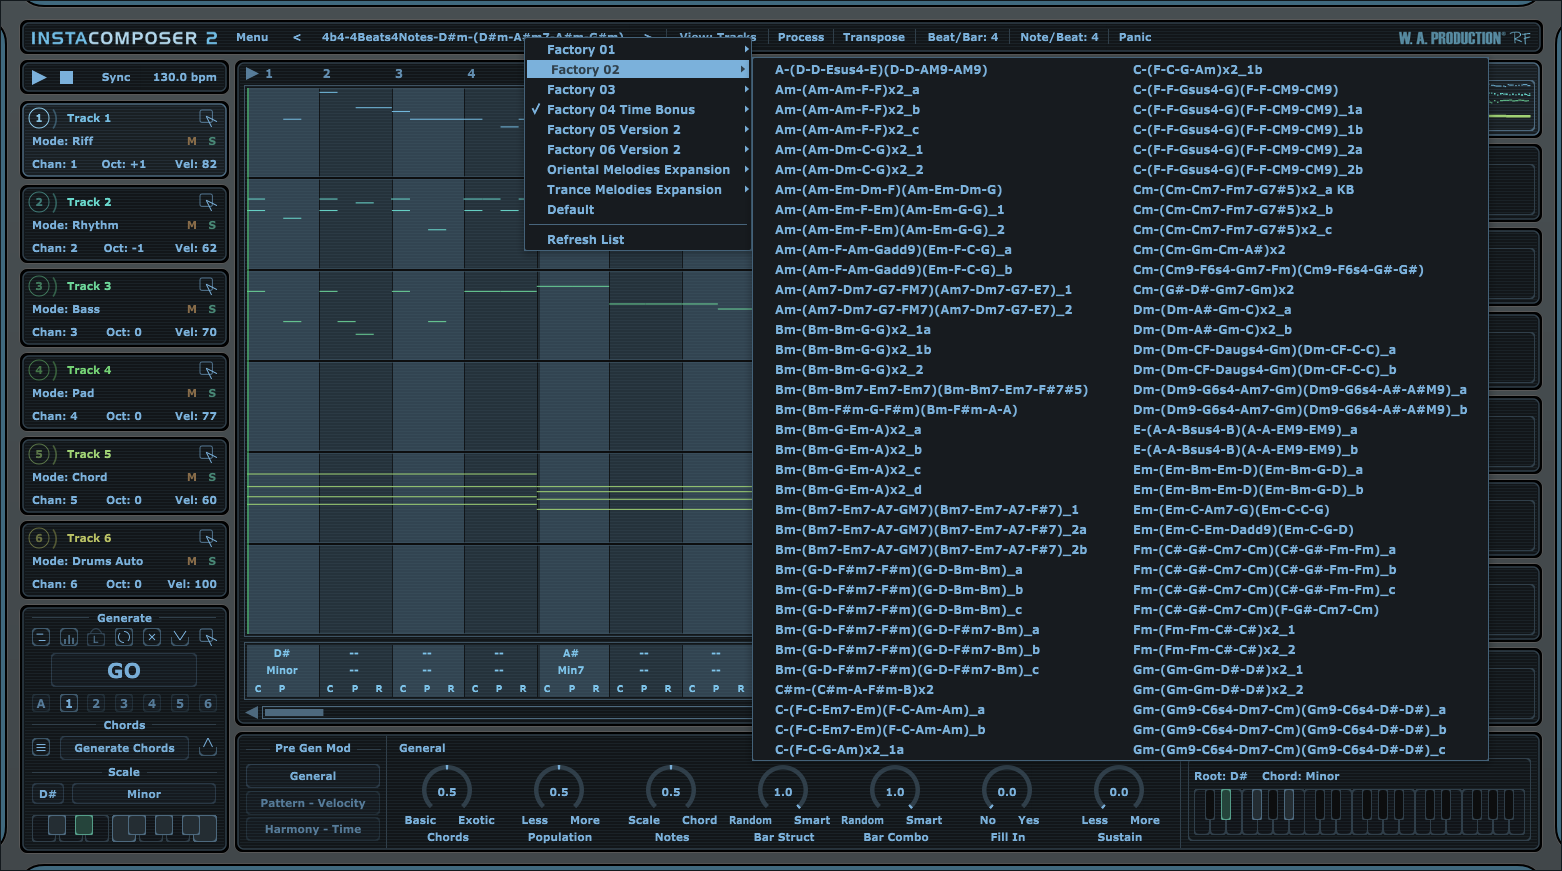Click the Track 6 drag-to-DAW icon
Image resolution: width=1562 pixels, height=871 pixels.
click(x=208, y=538)
